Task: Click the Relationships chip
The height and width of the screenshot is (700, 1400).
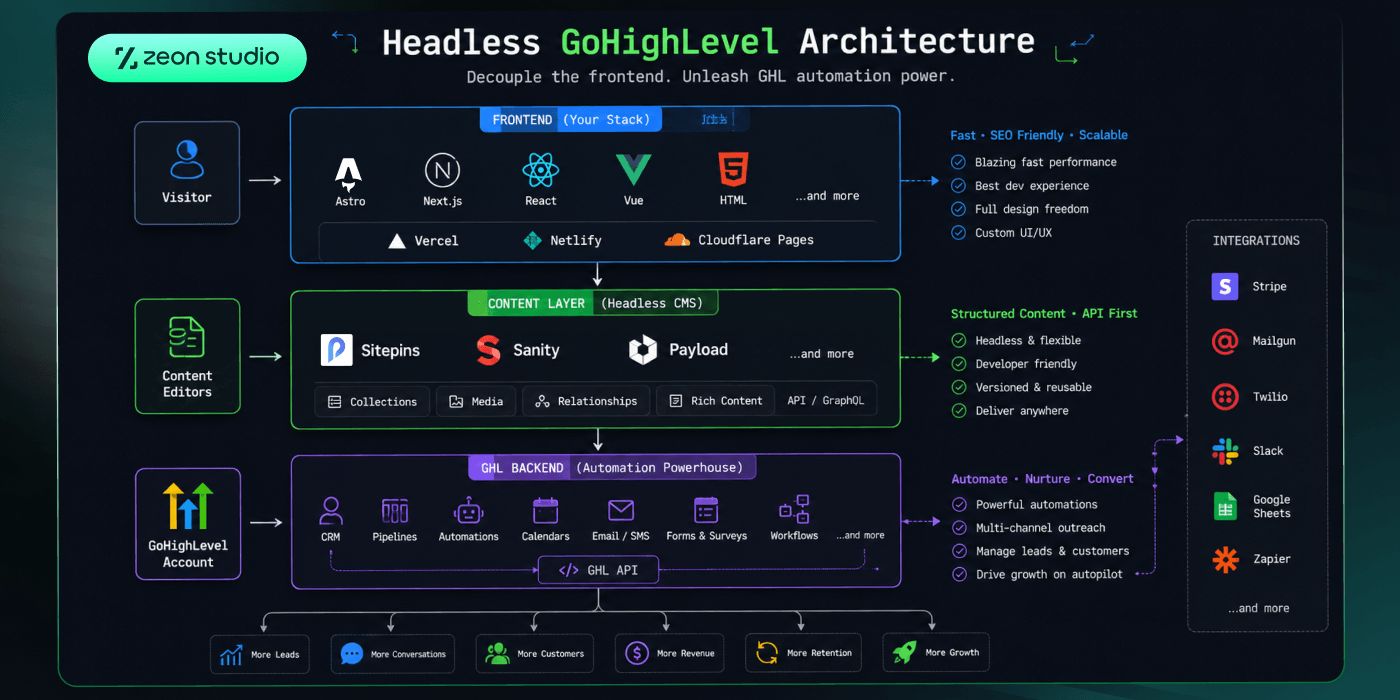Action: tap(586, 402)
